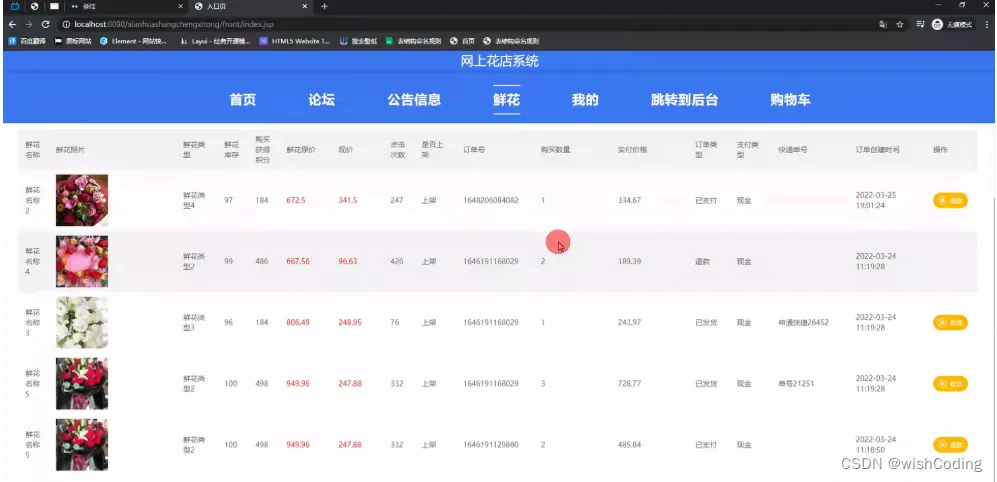The height and width of the screenshot is (482, 997).
Task: Open the 图标网站 bookmark
Action: click(74, 41)
